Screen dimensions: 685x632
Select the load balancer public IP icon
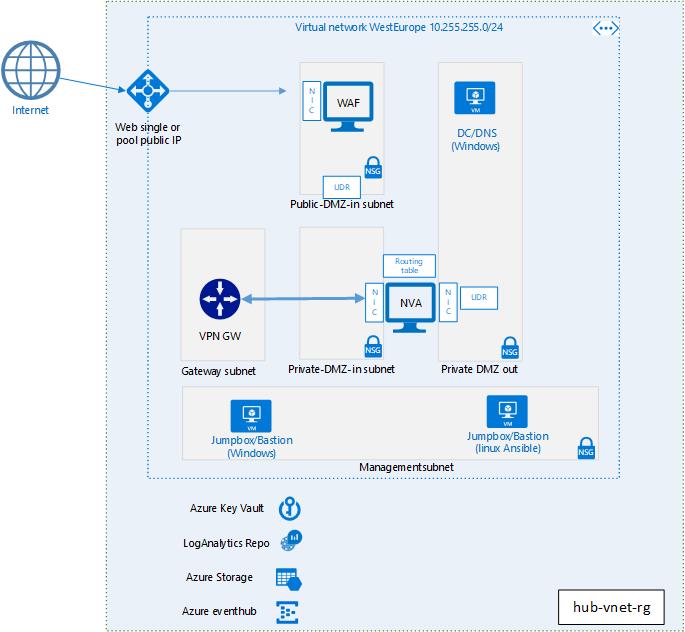click(x=148, y=91)
